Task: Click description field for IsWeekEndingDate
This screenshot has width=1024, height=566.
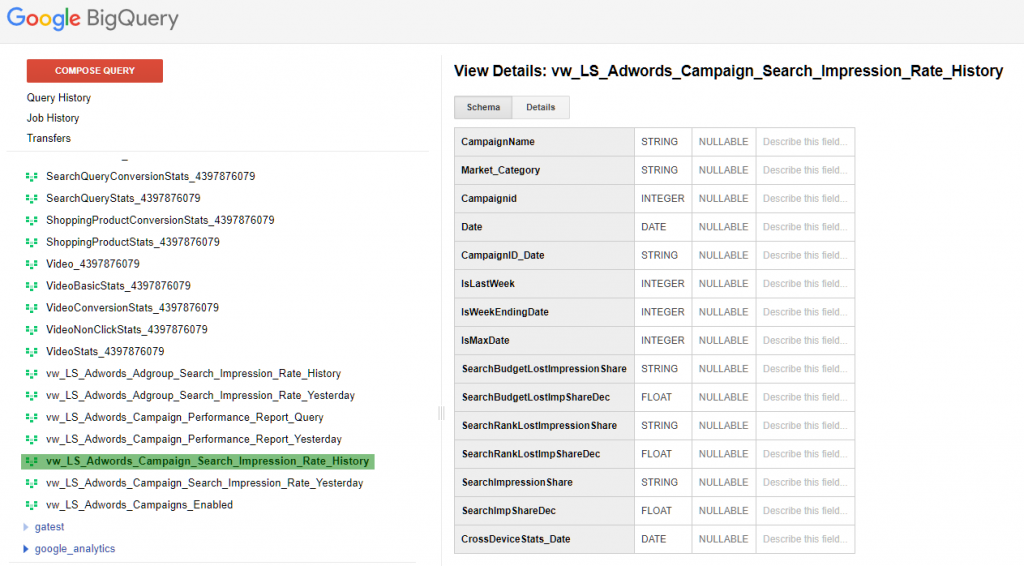Action: coord(805,312)
